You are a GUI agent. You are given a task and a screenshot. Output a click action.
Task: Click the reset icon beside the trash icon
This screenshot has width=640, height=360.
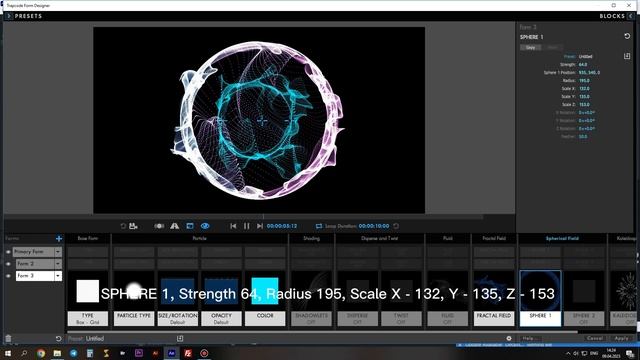(58, 338)
